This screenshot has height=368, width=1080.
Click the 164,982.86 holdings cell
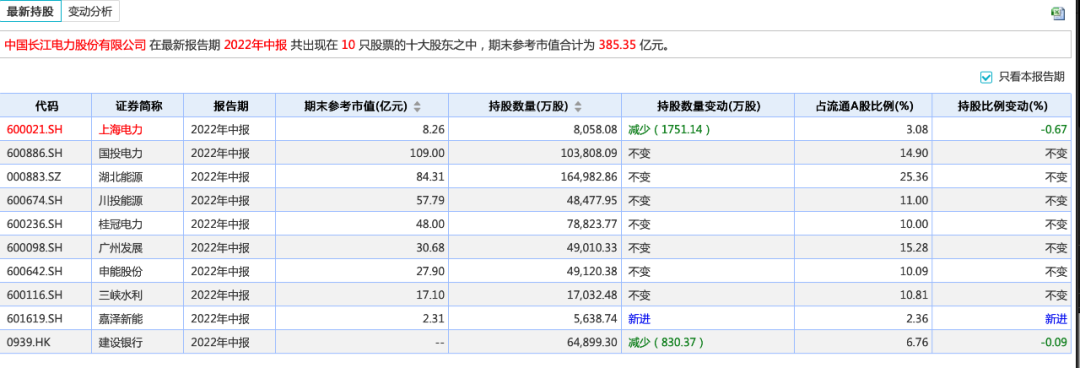tap(535, 176)
